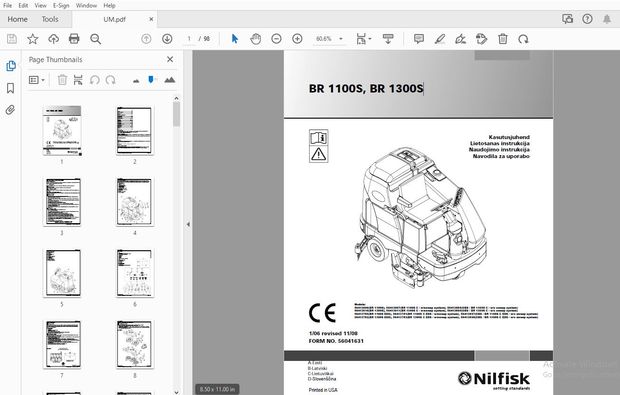620x395 pixels.
Task: Select the page 4 thumbnail
Action: pyautogui.click(x=134, y=202)
